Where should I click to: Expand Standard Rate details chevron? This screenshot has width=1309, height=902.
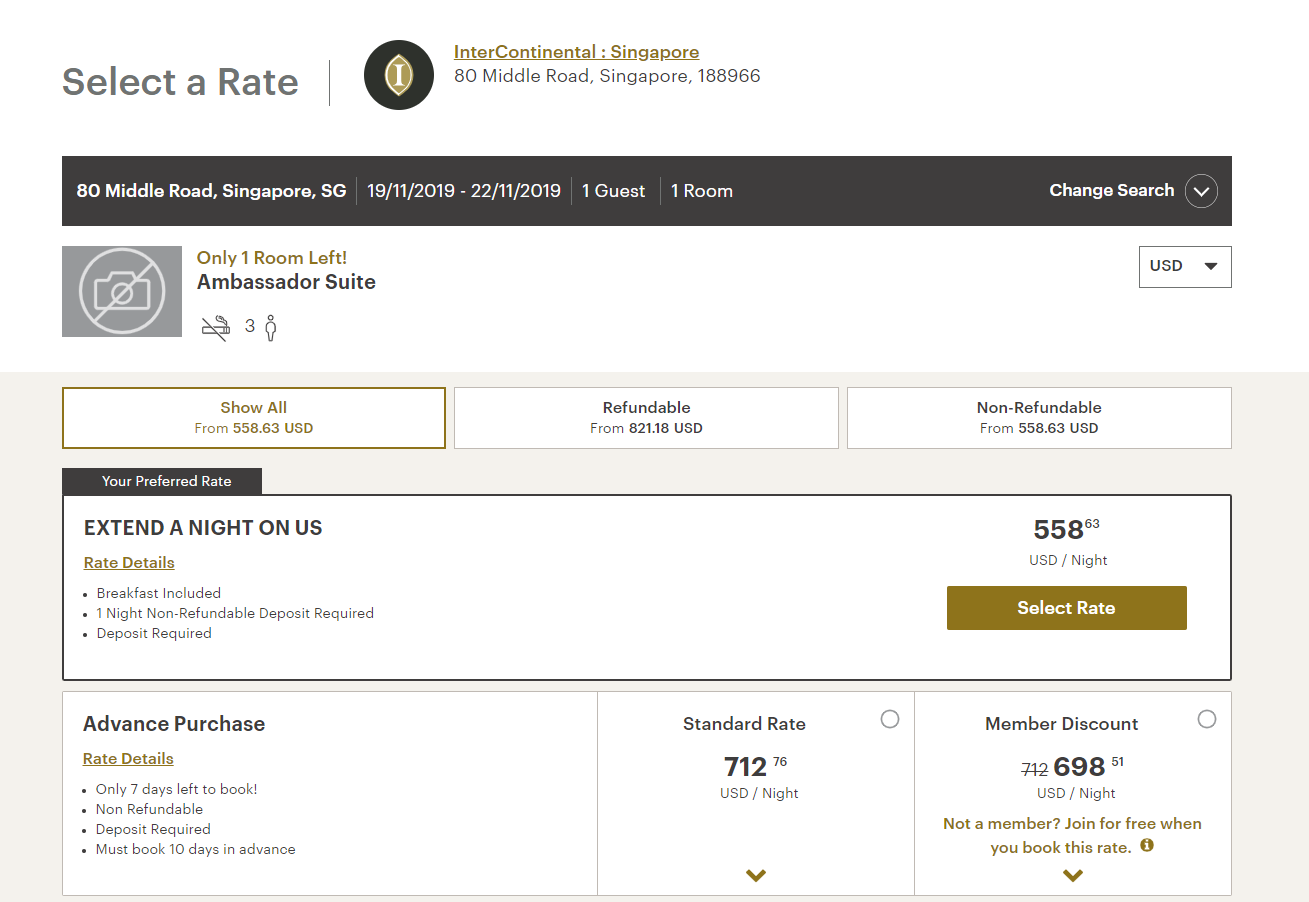(756, 875)
